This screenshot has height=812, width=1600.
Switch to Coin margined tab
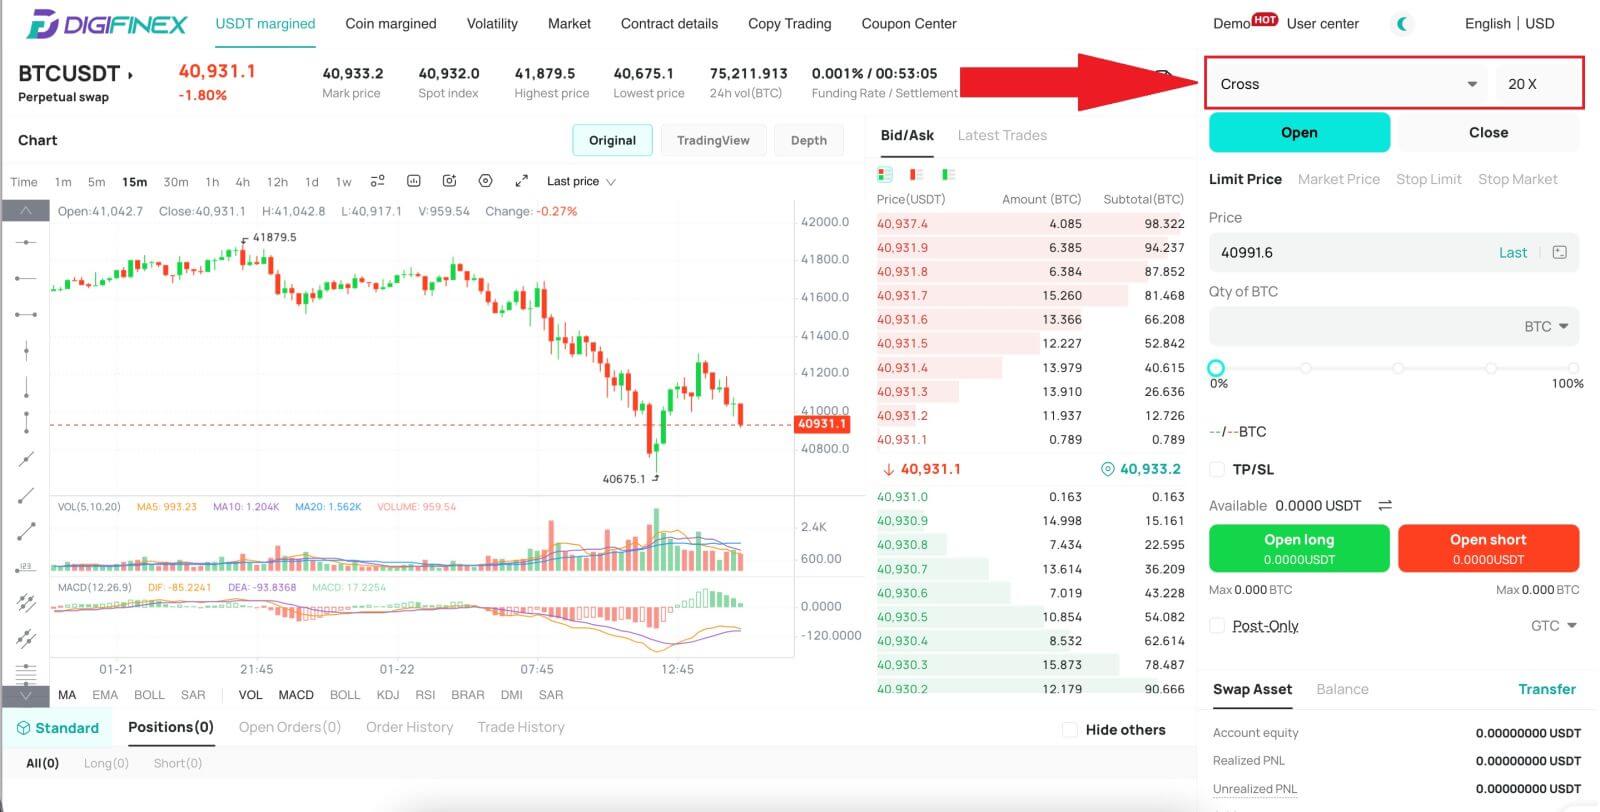pos(391,24)
